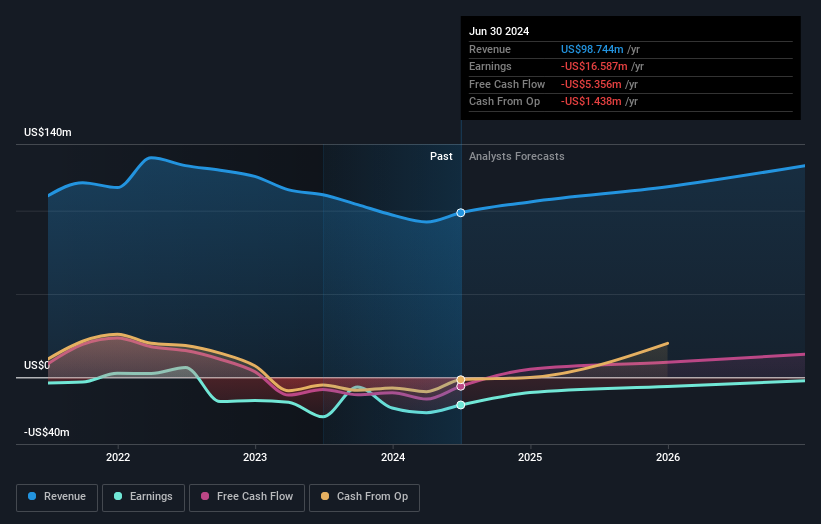This screenshot has height=524, width=821.
Task: Click the -US$5.356m free cash flow value
Action: pos(591,84)
